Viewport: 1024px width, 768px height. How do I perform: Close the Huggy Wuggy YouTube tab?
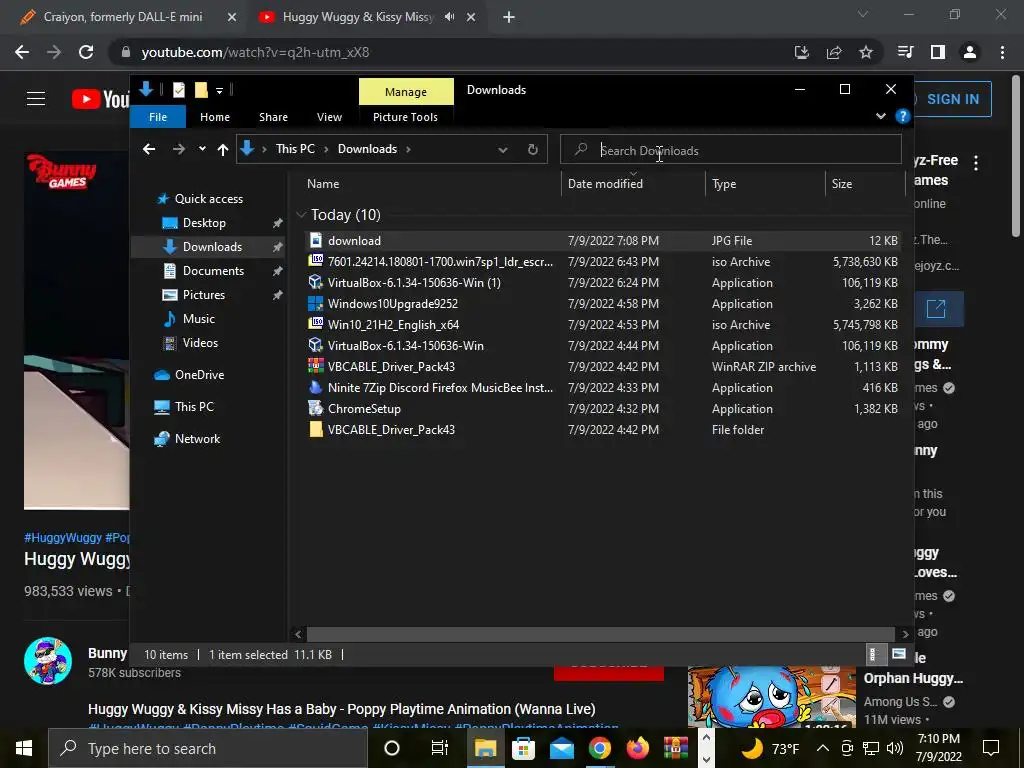click(x=471, y=18)
